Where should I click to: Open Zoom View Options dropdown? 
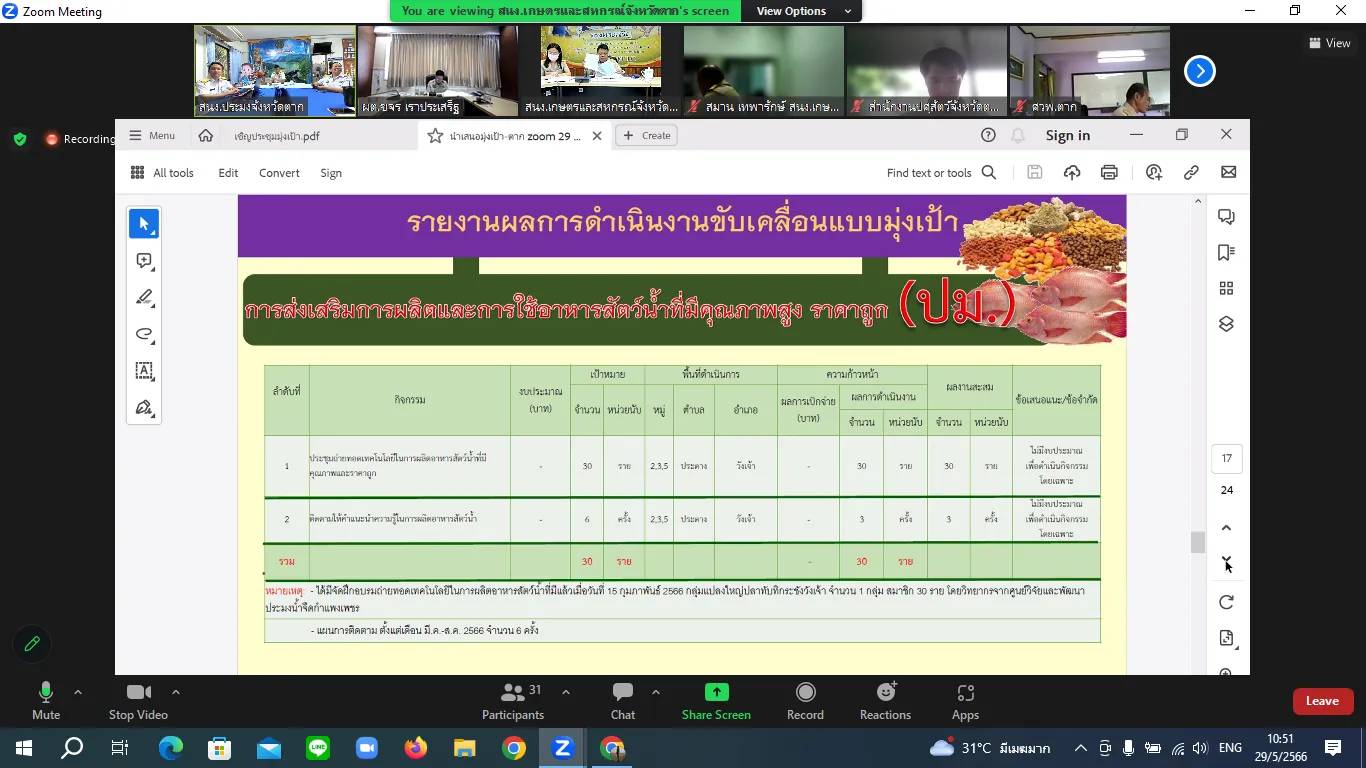click(804, 11)
